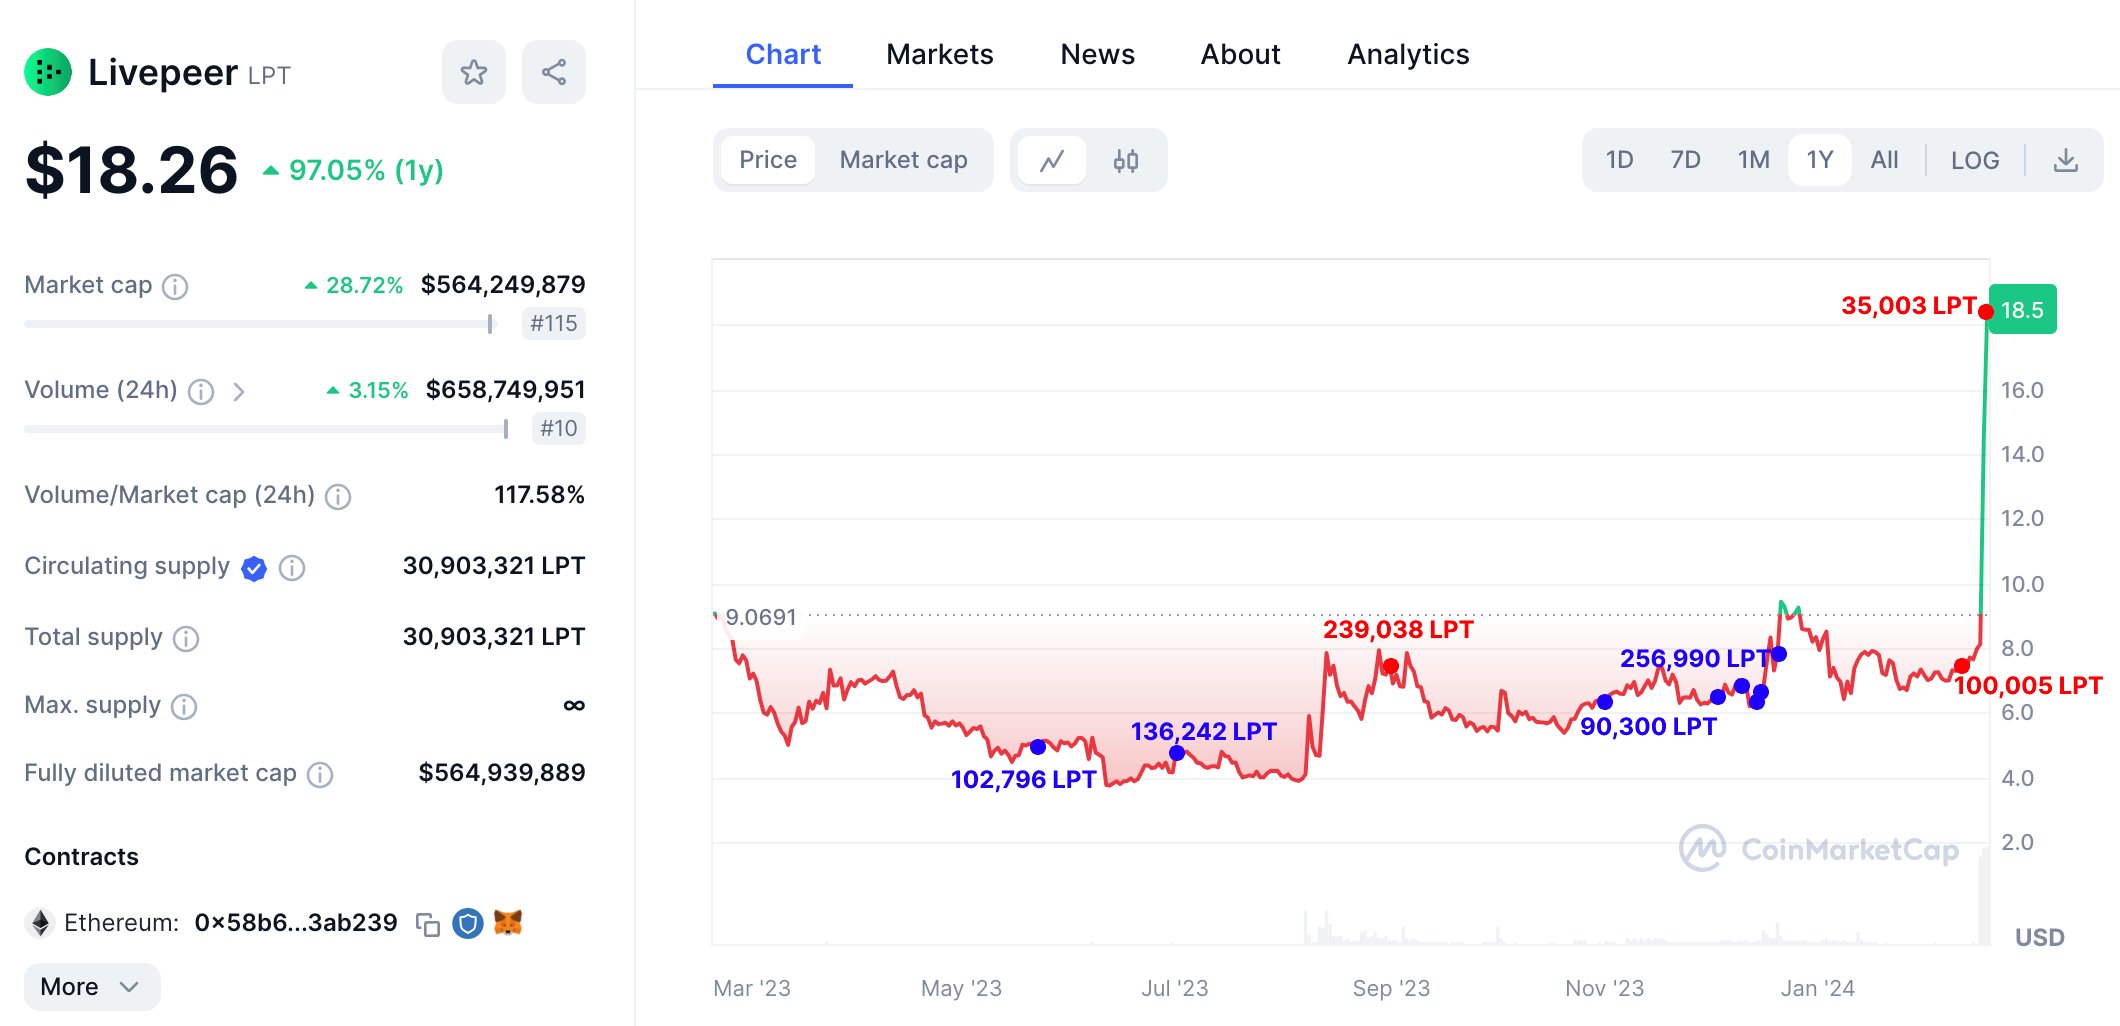Click the Livepeer green logo icon
Viewport: 2120px width, 1026px height.
pyautogui.click(x=48, y=72)
